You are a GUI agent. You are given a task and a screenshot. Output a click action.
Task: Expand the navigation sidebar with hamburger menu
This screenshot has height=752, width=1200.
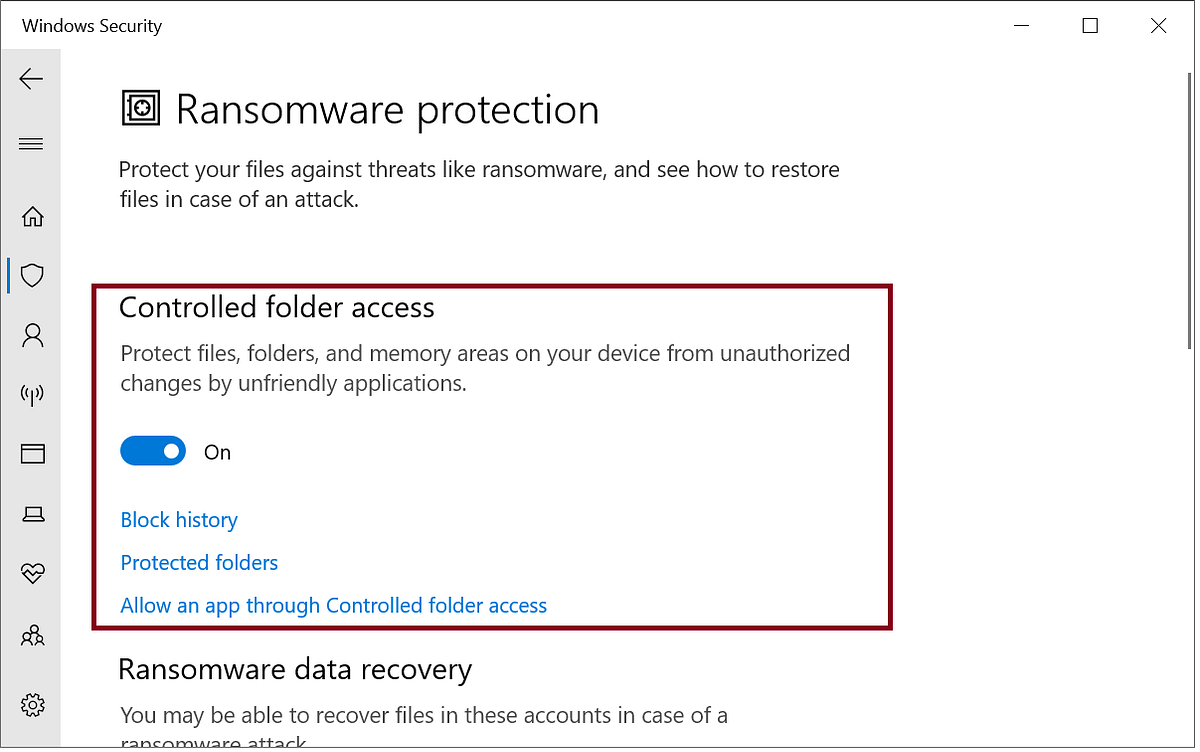click(x=31, y=143)
